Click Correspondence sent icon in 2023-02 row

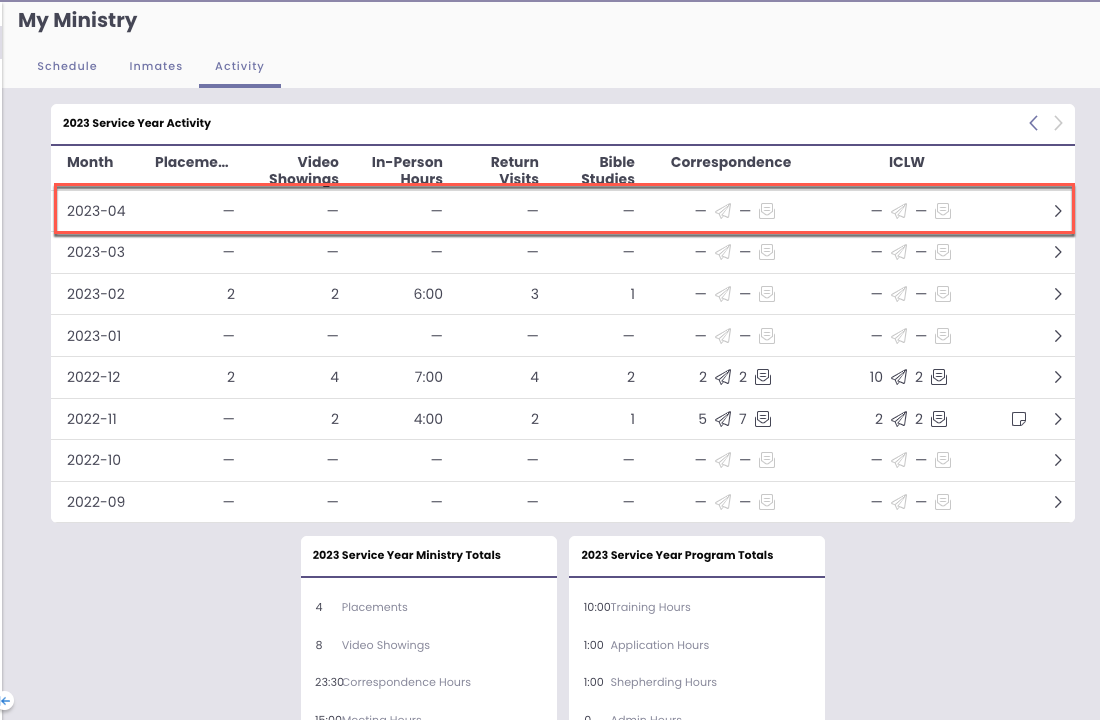click(723, 294)
